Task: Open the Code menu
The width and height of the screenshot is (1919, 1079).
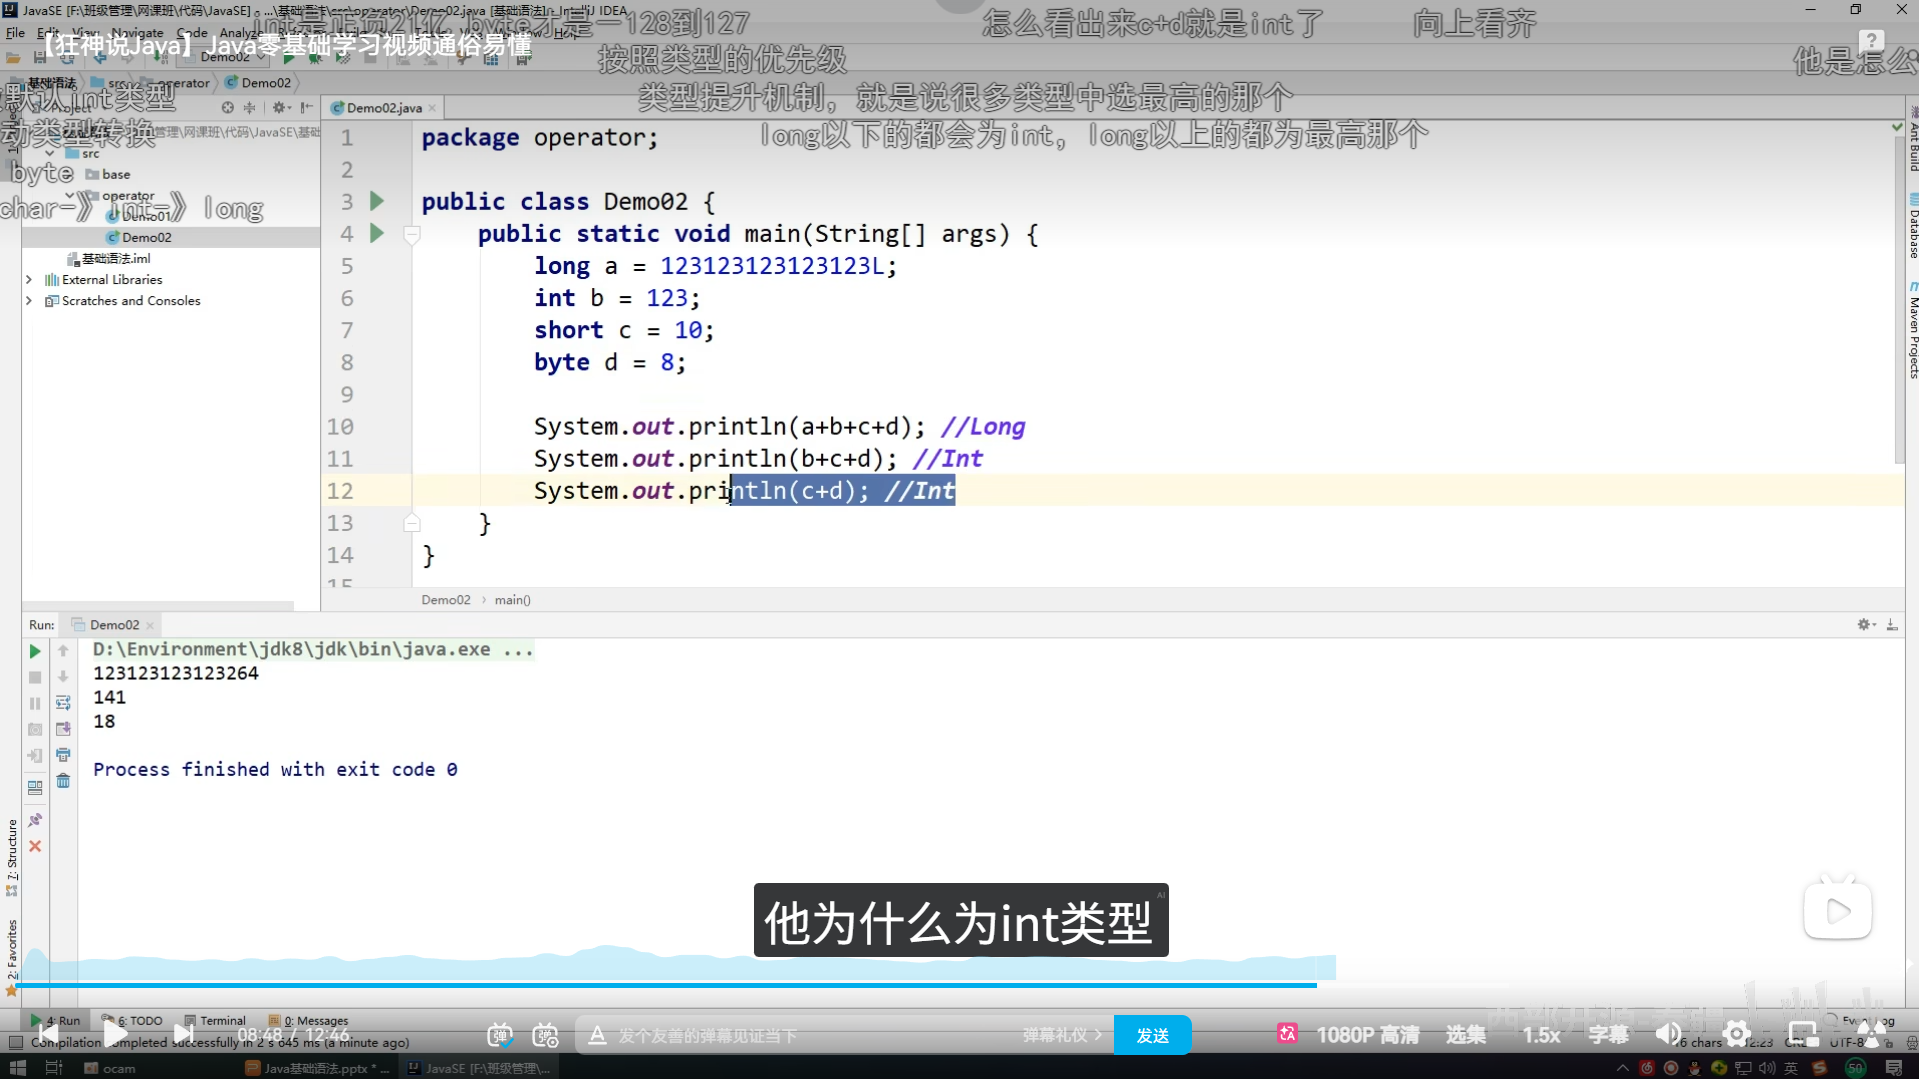Action: click(x=191, y=33)
